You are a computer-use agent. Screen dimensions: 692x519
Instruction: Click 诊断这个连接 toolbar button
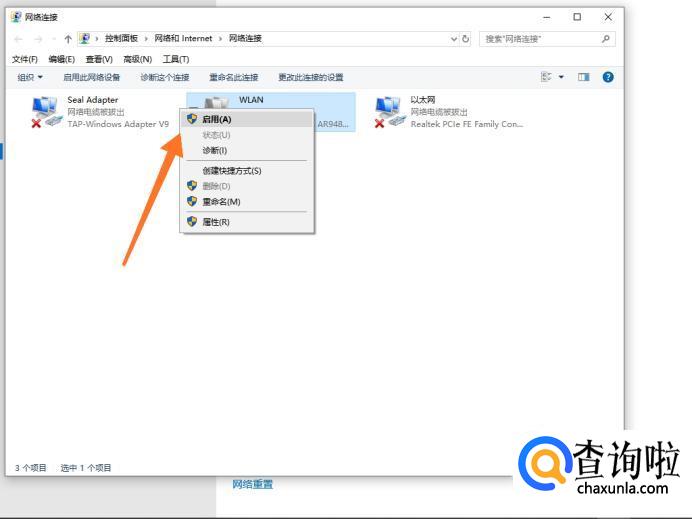coord(164,77)
